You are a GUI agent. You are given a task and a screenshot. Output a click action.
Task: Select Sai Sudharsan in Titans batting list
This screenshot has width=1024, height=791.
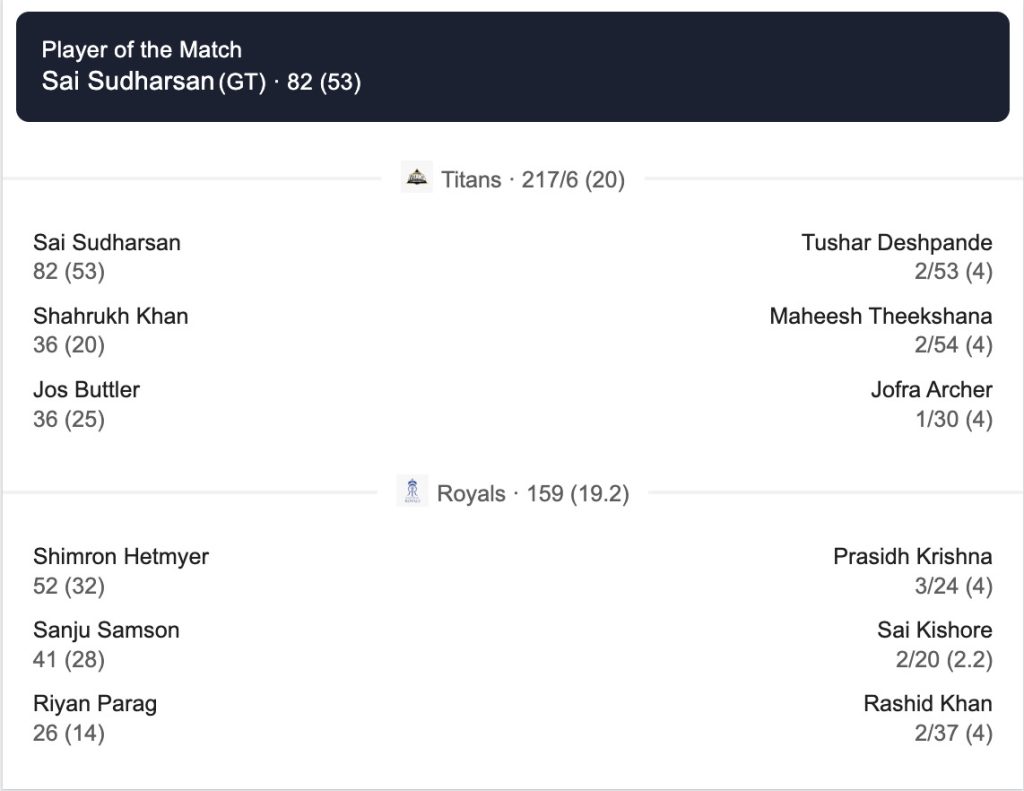(107, 242)
